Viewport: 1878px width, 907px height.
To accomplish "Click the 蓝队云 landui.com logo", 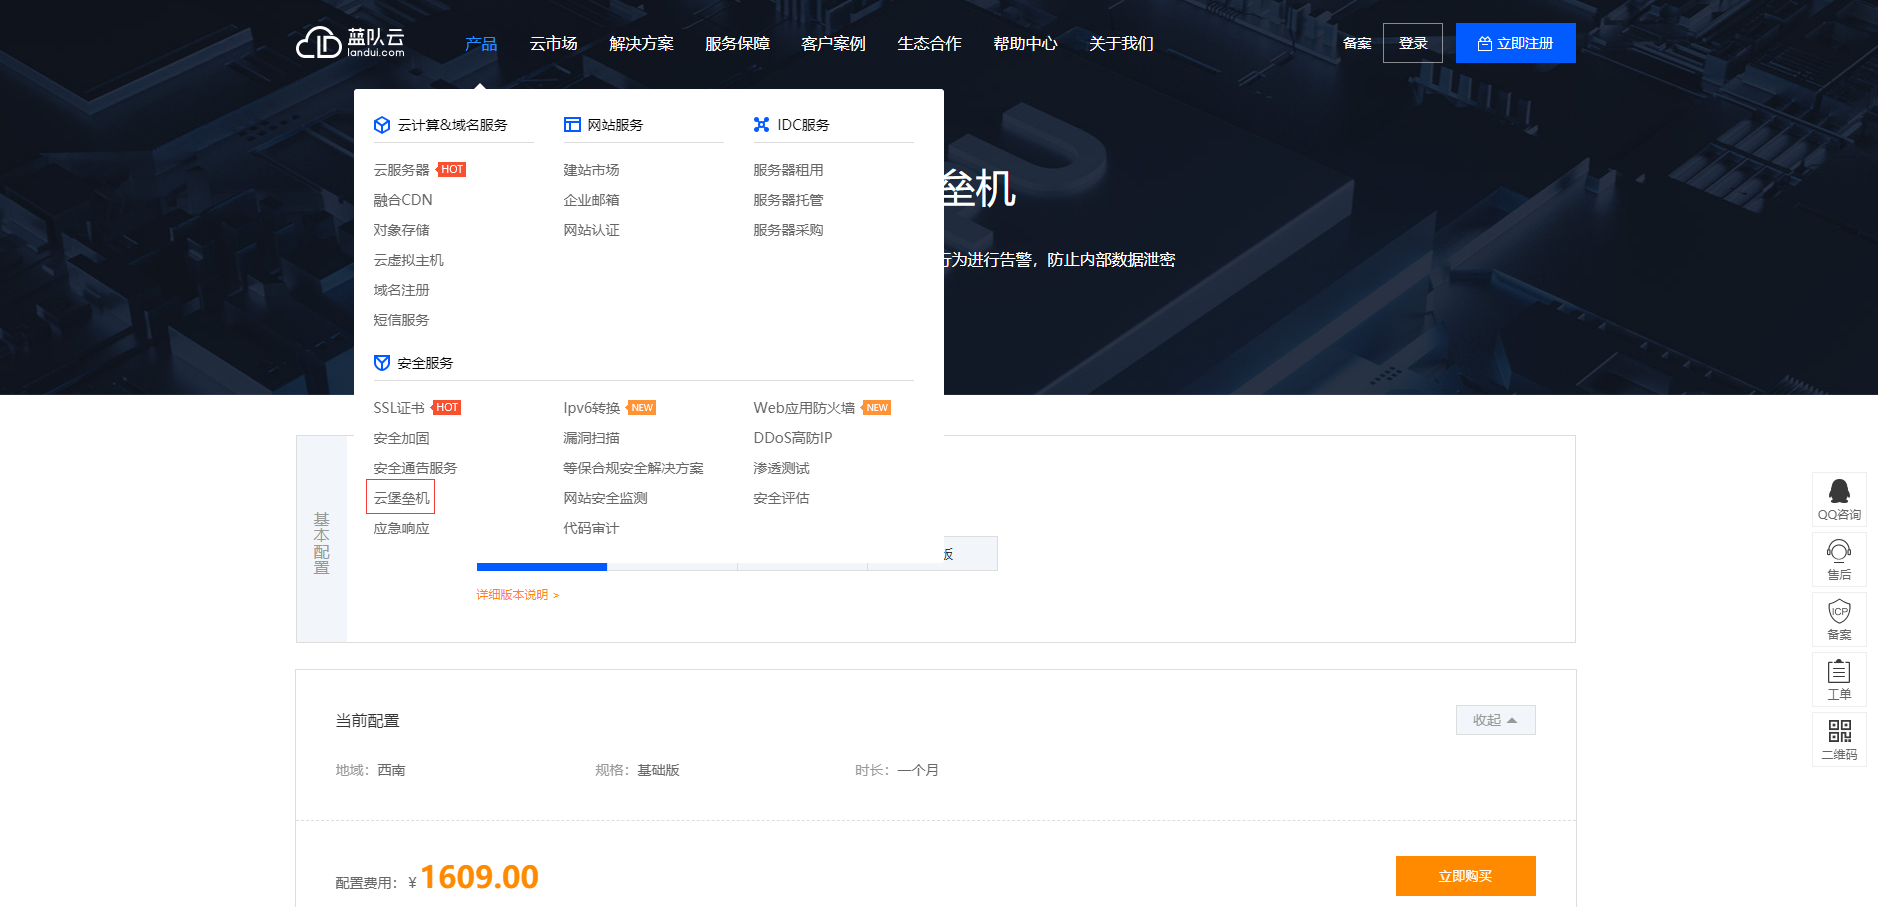I will click(350, 42).
